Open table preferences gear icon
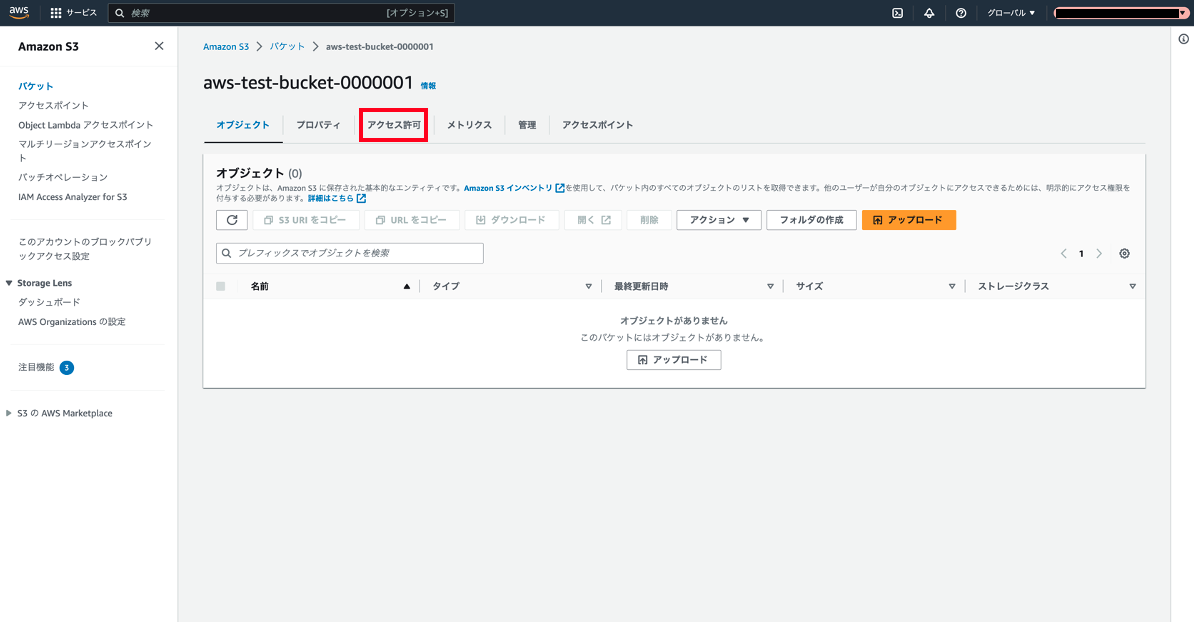This screenshot has height=622, width=1194. [x=1125, y=254]
